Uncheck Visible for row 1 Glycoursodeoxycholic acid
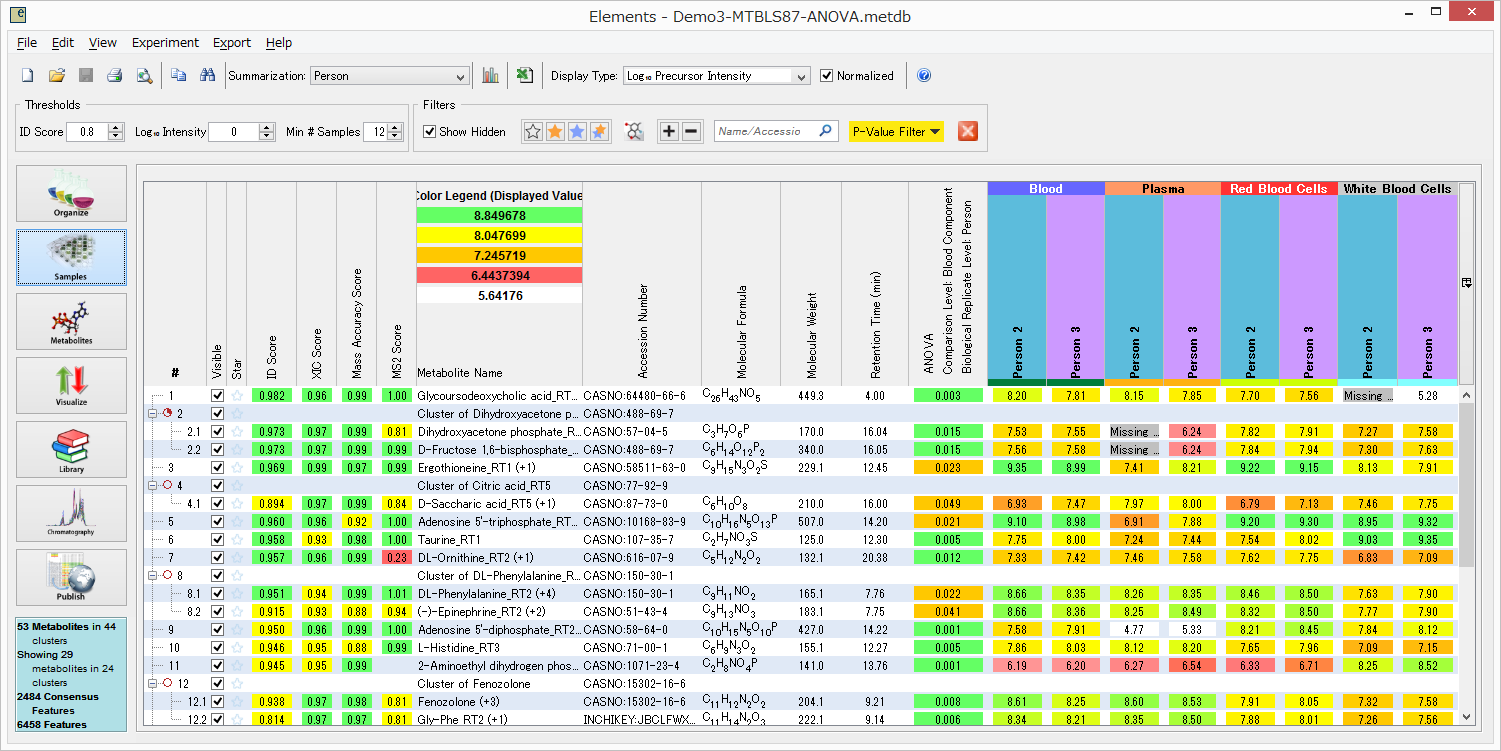Image resolution: width=1501 pixels, height=751 pixels. pos(218,396)
